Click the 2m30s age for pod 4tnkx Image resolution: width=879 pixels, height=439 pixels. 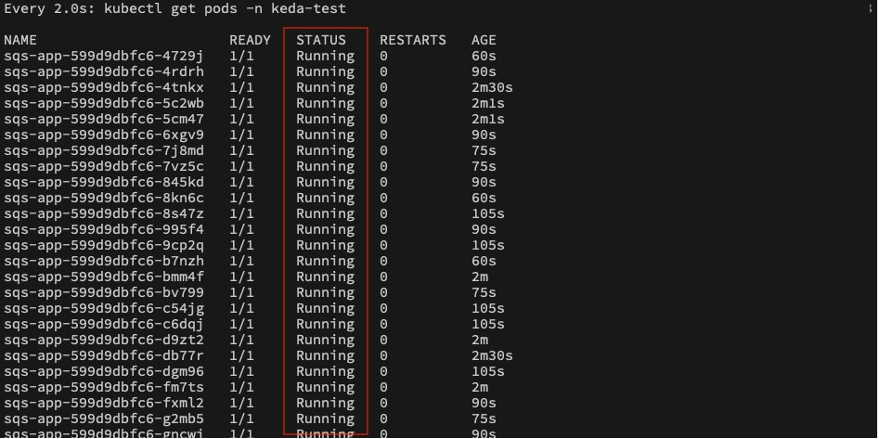click(x=492, y=87)
